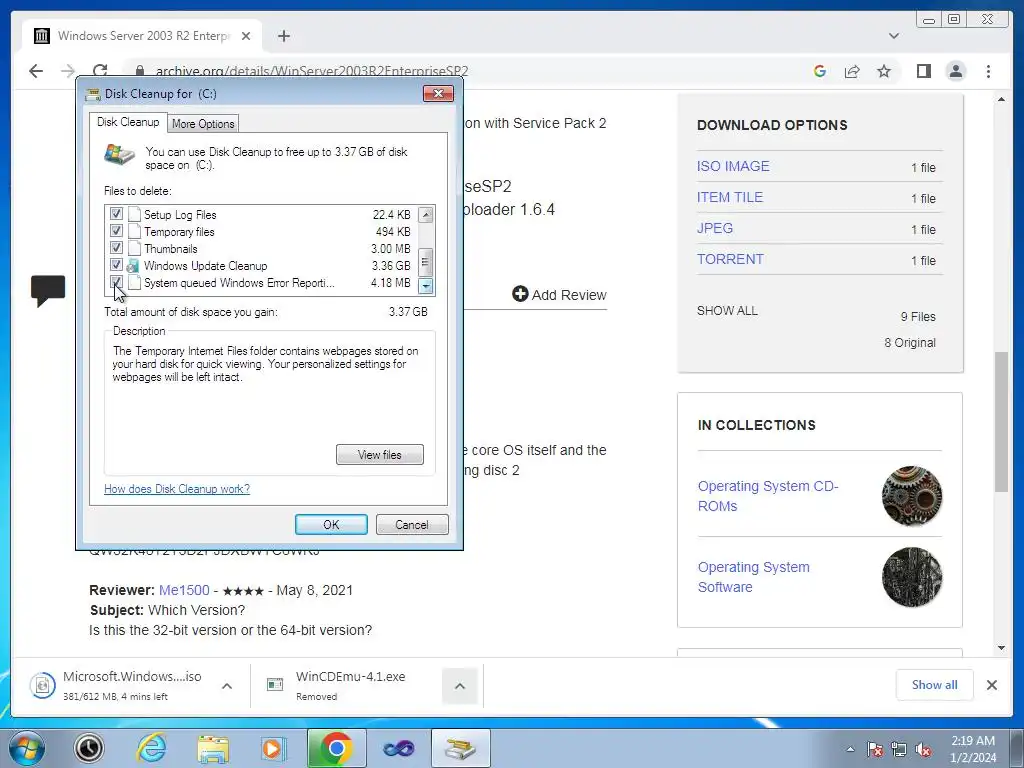Click the View files button
Screen dimensions: 1024x768
click(379, 455)
